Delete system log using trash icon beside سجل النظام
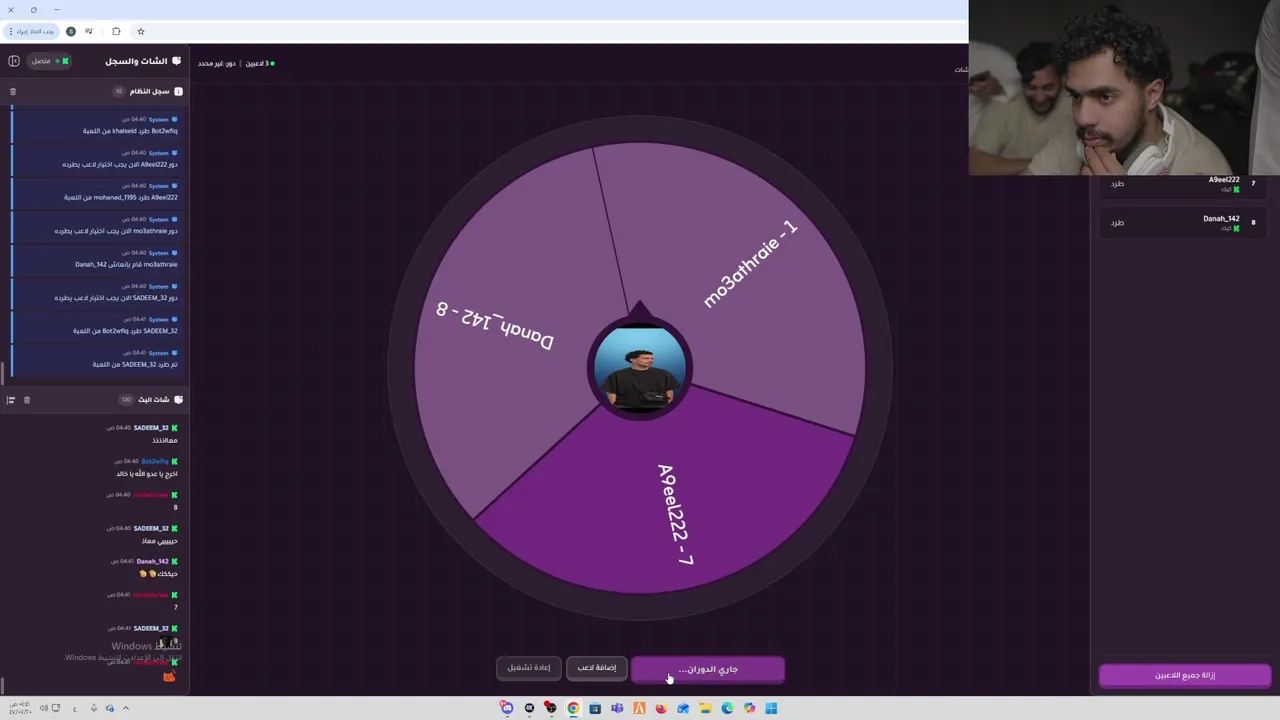The height and width of the screenshot is (720, 1280). pyautogui.click(x=13, y=91)
